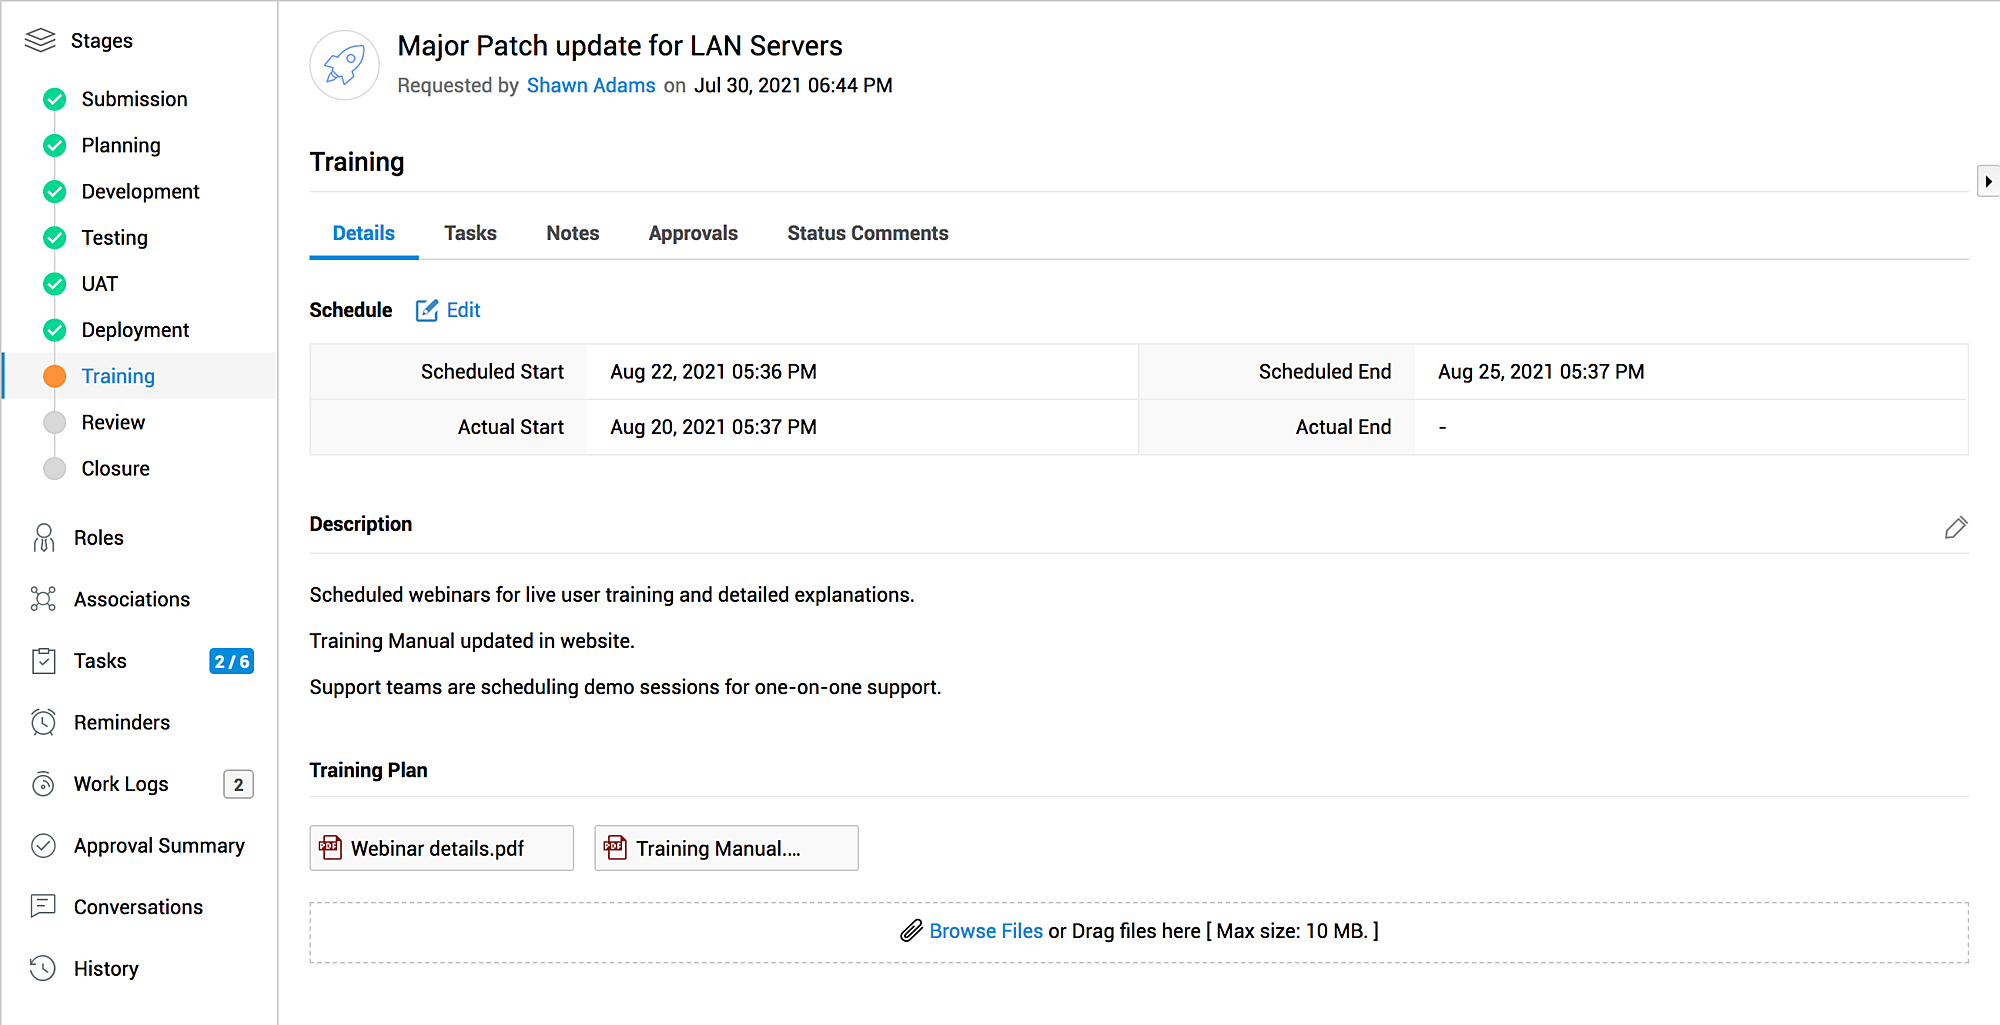Click the PDF icon of Training Manual
The width and height of the screenshot is (2000, 1025).
[x=615, y=848]
